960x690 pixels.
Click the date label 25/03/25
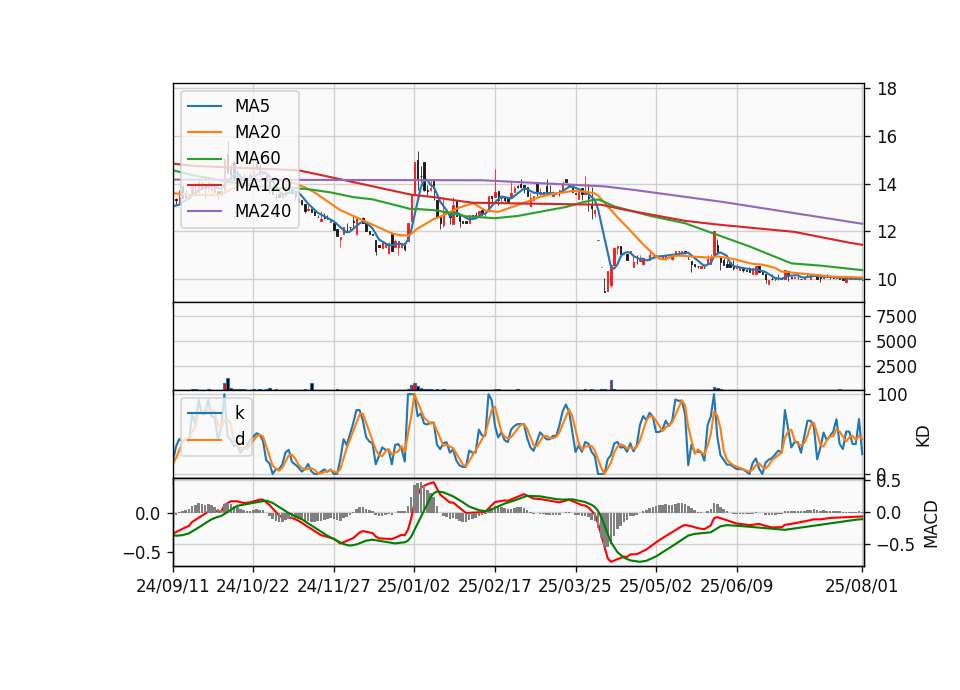[x=575, y=587]
